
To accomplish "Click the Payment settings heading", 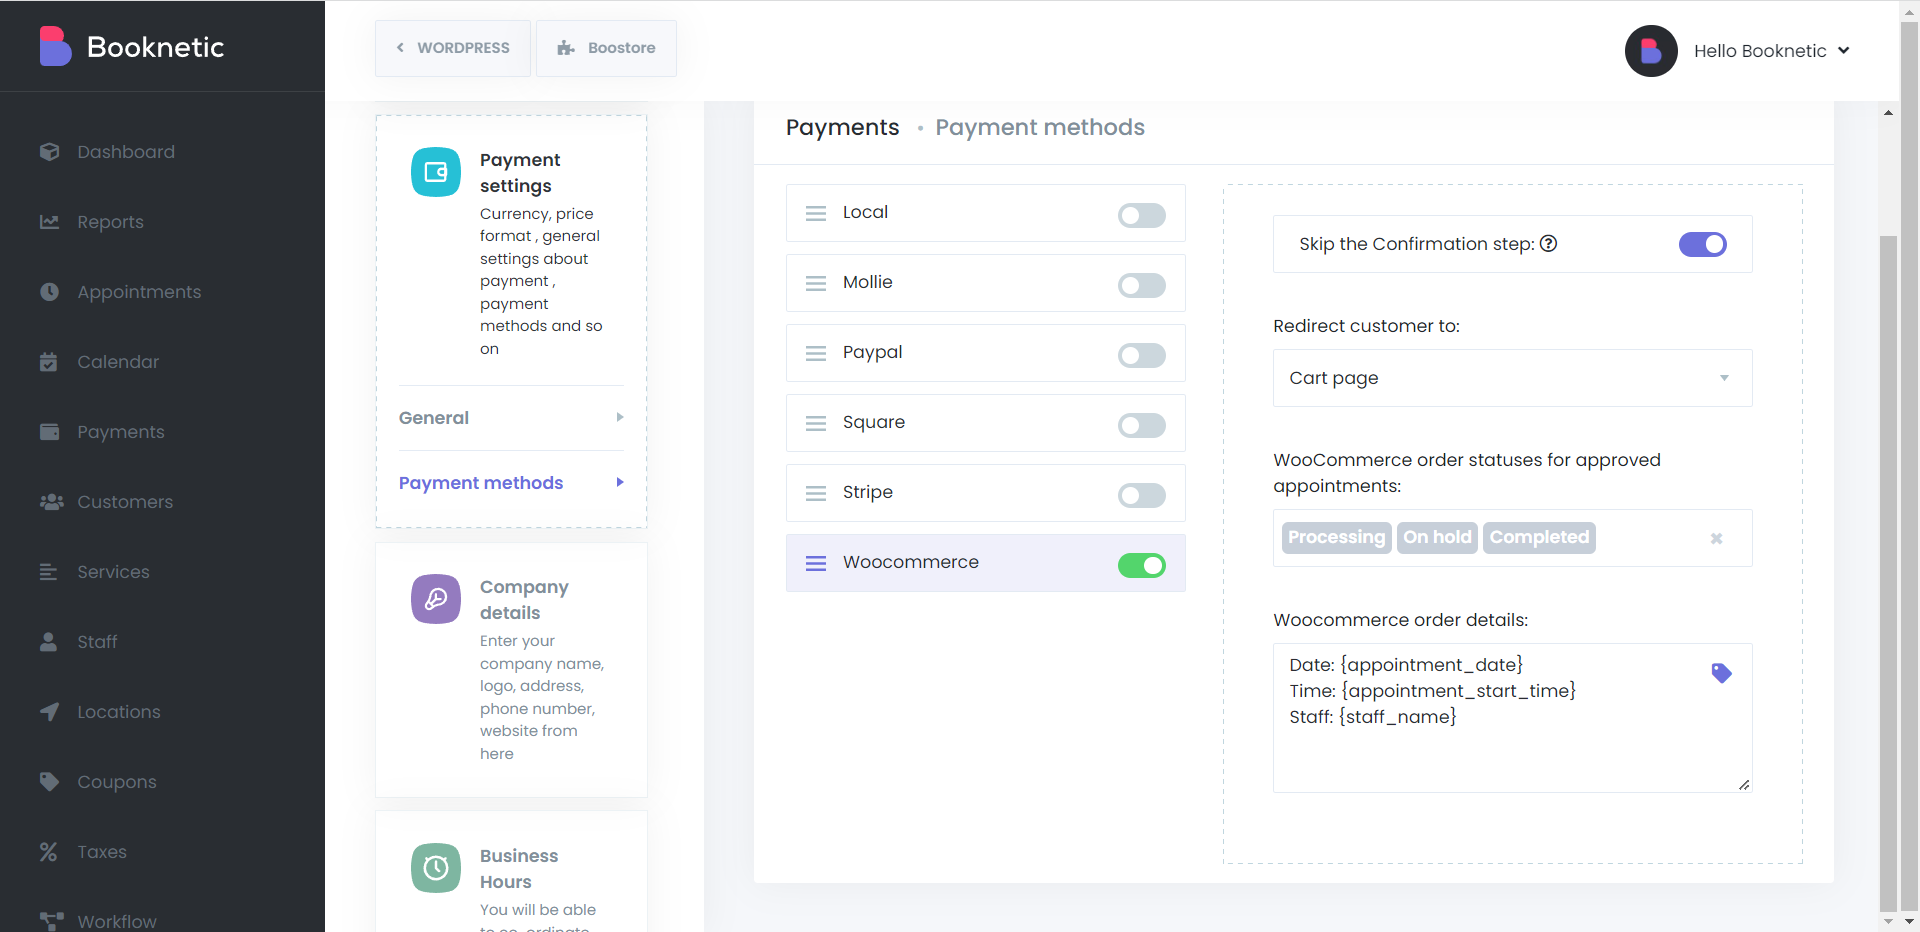I will [520, 173].
